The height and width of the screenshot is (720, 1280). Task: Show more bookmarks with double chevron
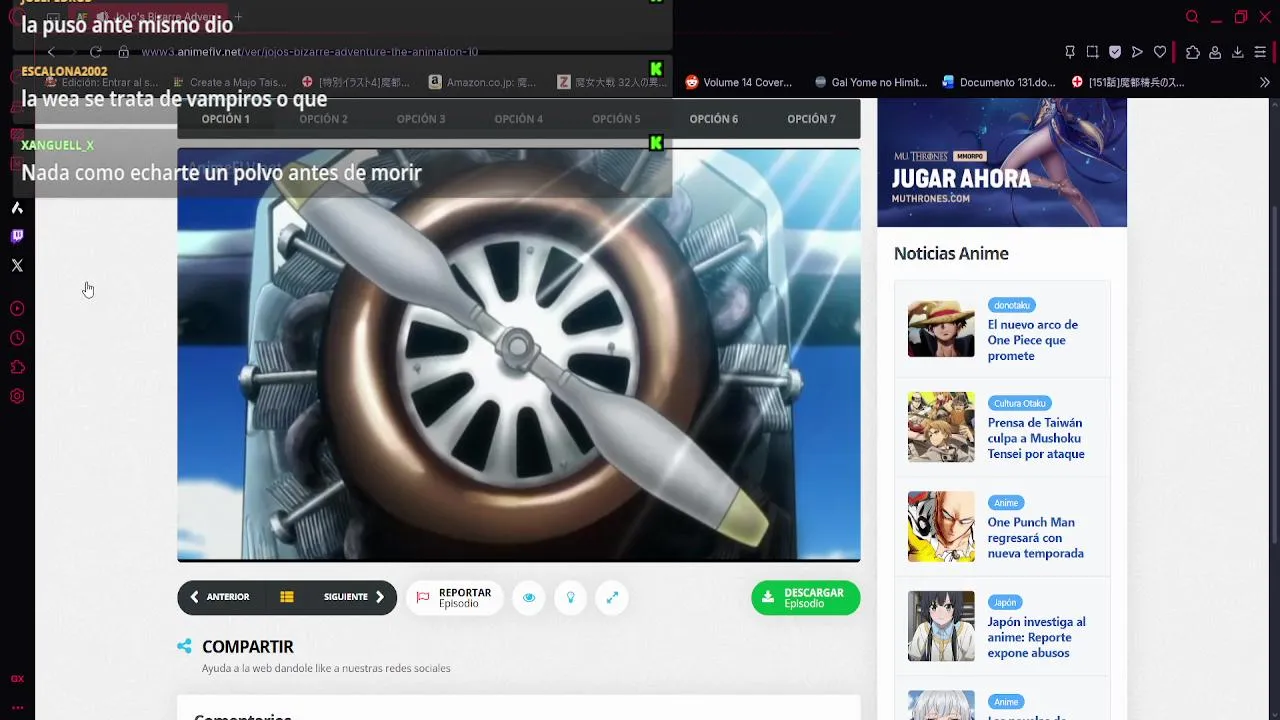click(1264, 82)
